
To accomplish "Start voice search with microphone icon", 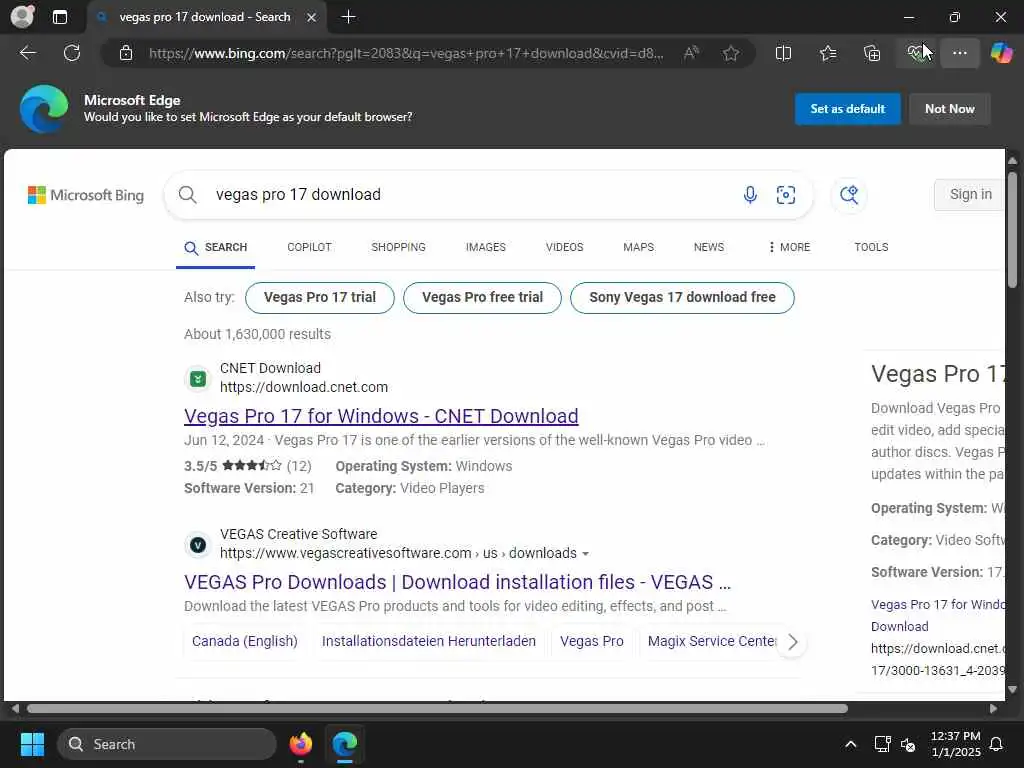I will (x=750, y=195).
